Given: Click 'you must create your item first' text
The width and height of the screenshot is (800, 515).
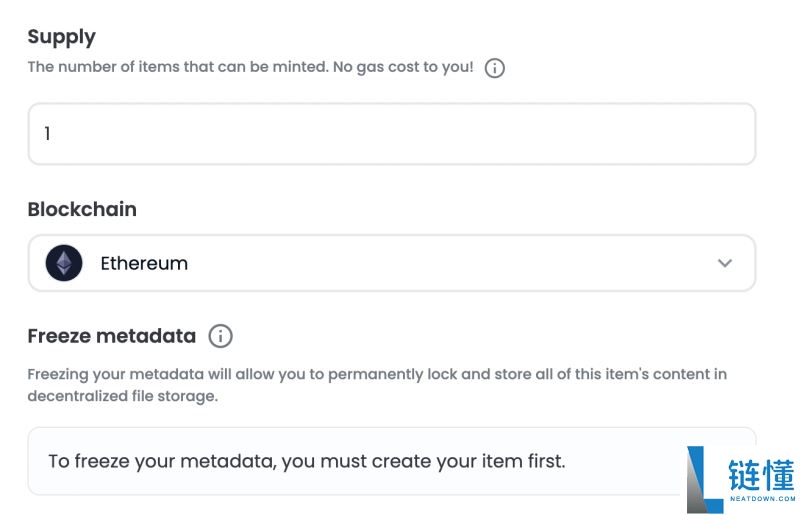Looking at the screenshot, I should click(x=423, y=461).
